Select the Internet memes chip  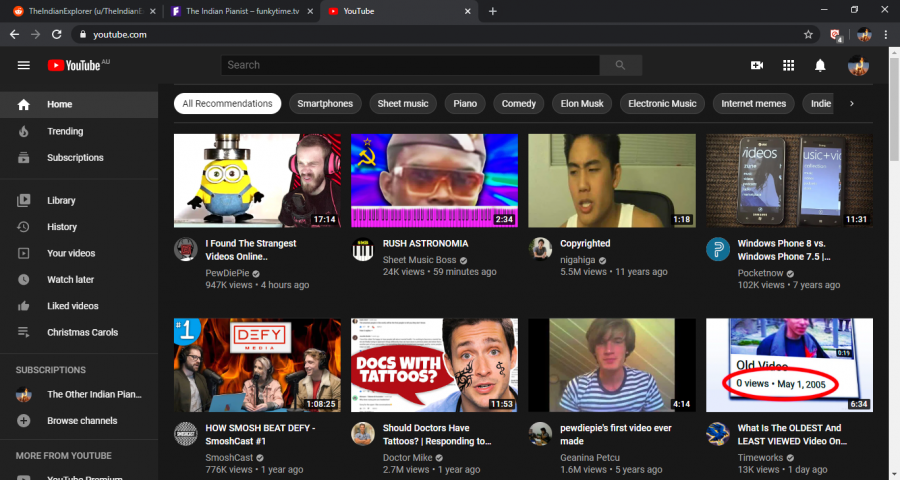754,104
